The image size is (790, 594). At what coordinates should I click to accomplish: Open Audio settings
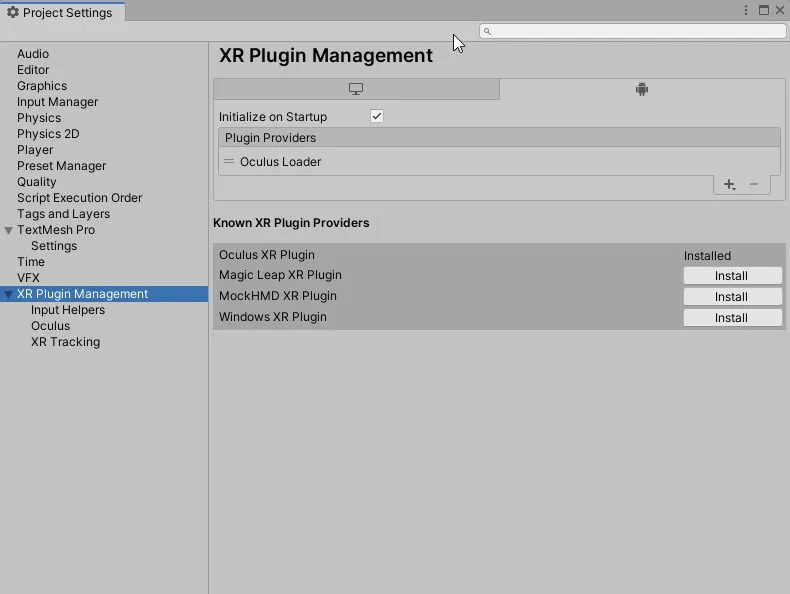click(x=33, y=54)
